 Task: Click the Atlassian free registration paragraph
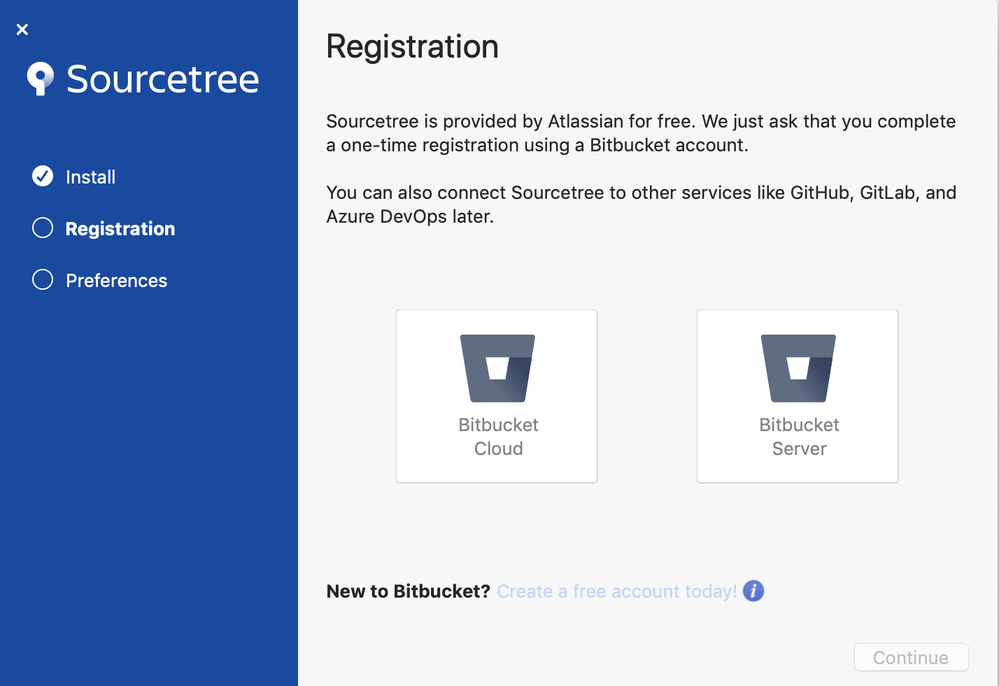coord(641,133)
